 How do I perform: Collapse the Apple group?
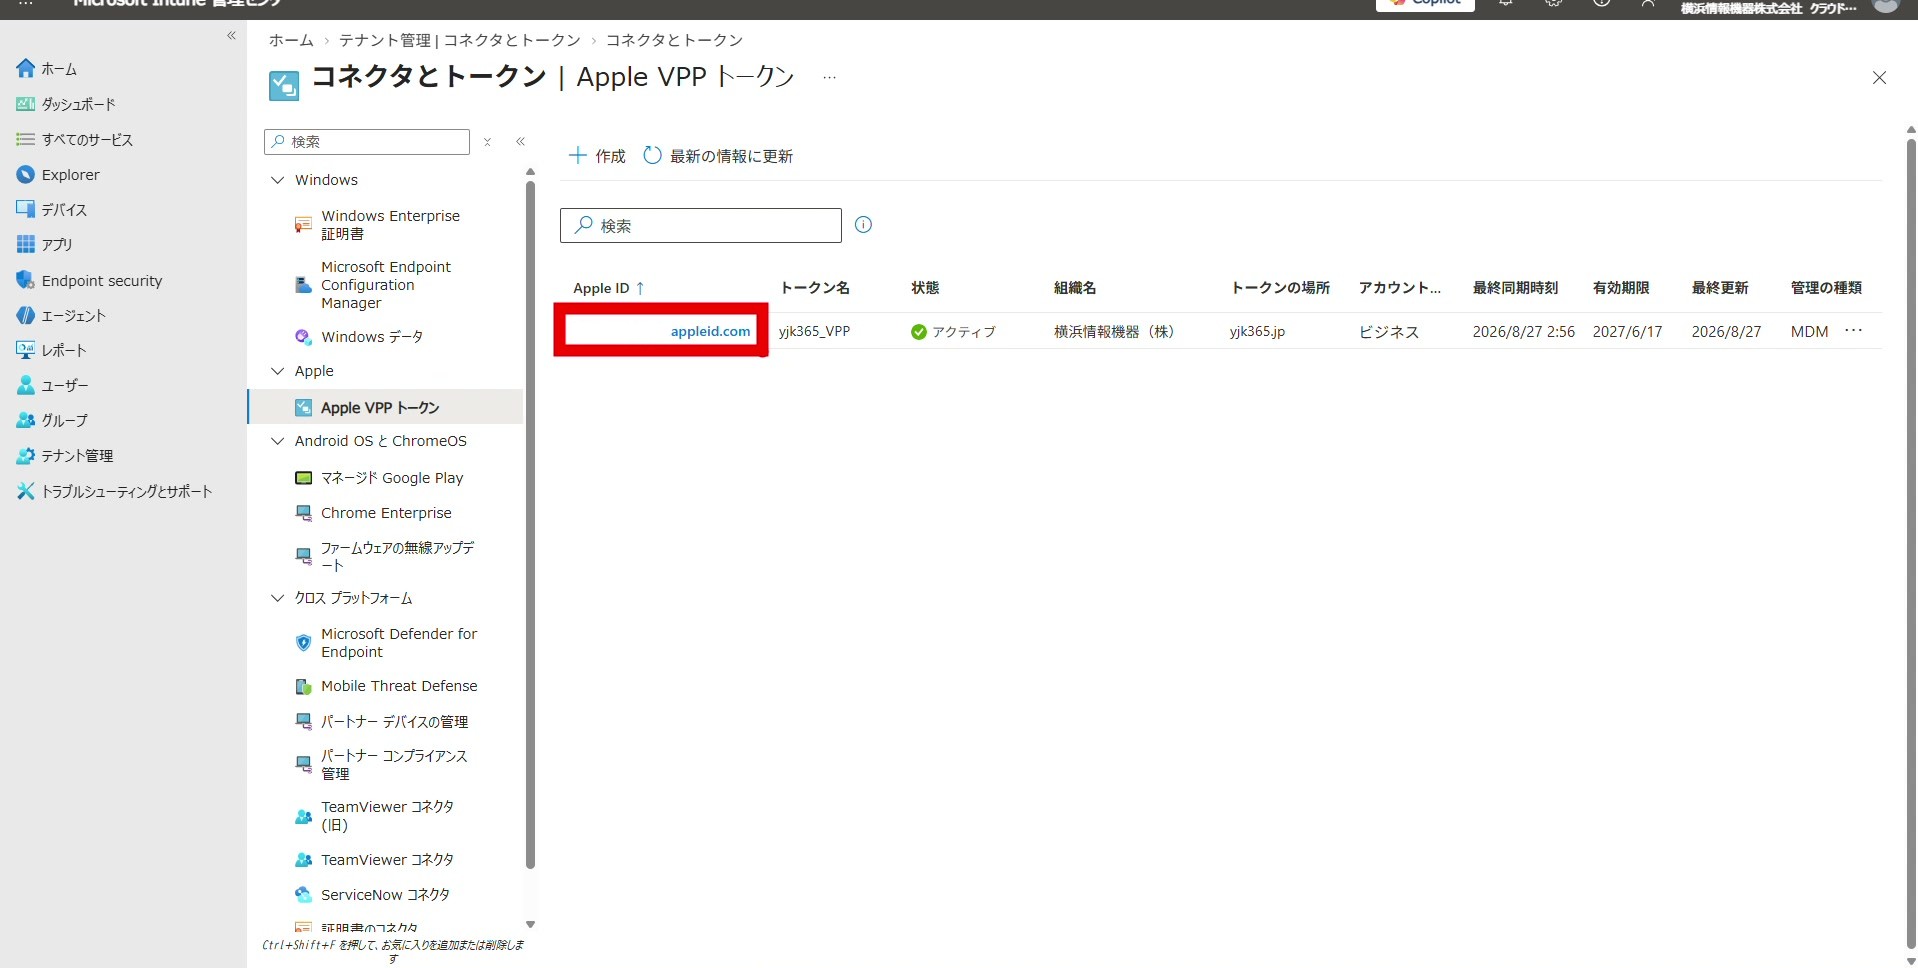pos(278,371)
